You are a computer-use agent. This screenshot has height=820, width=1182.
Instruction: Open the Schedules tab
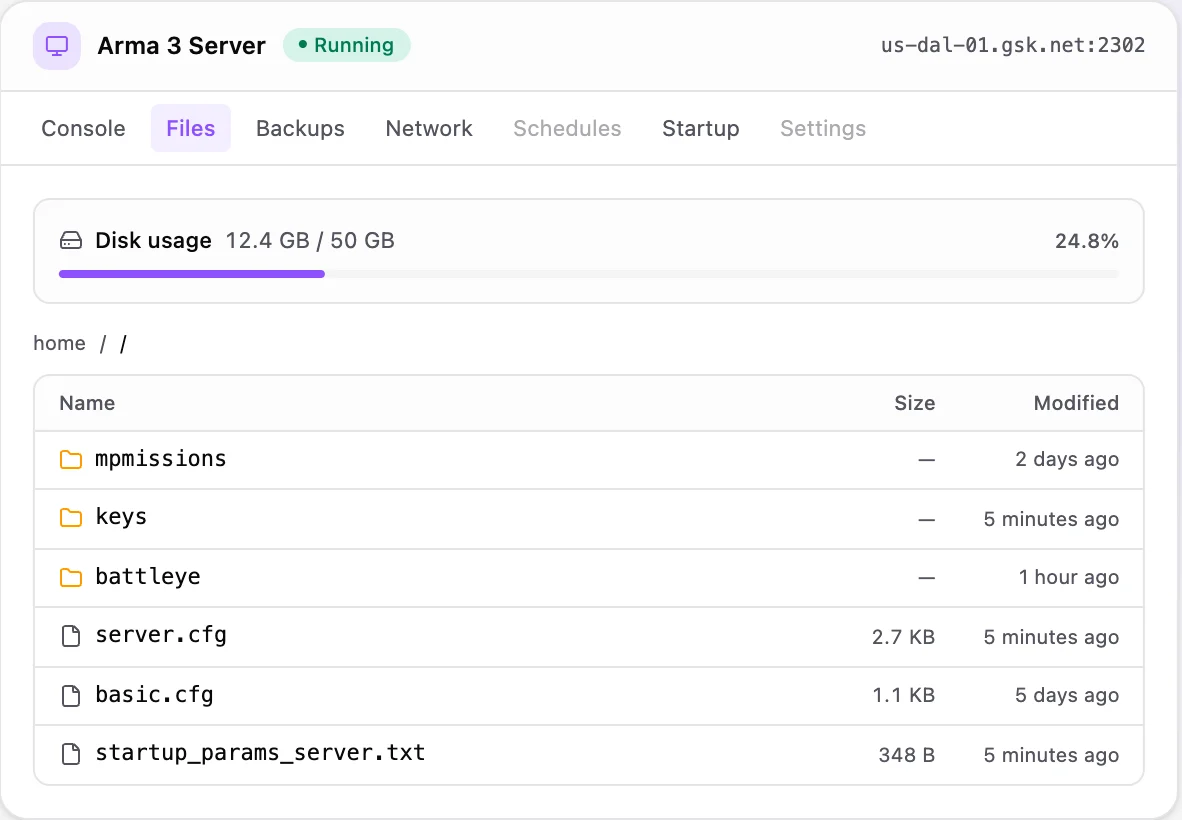[x=567, y=128]
